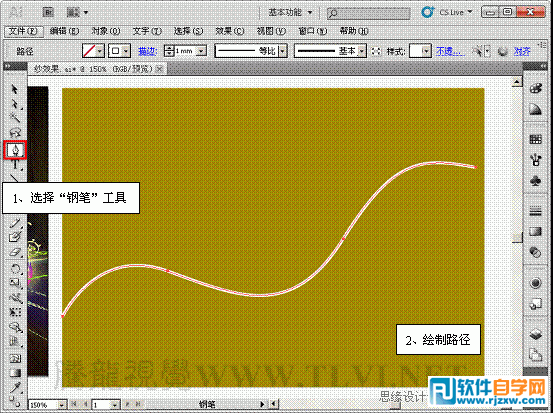Open the fill color dropdown arrow

tap(100, 51)
